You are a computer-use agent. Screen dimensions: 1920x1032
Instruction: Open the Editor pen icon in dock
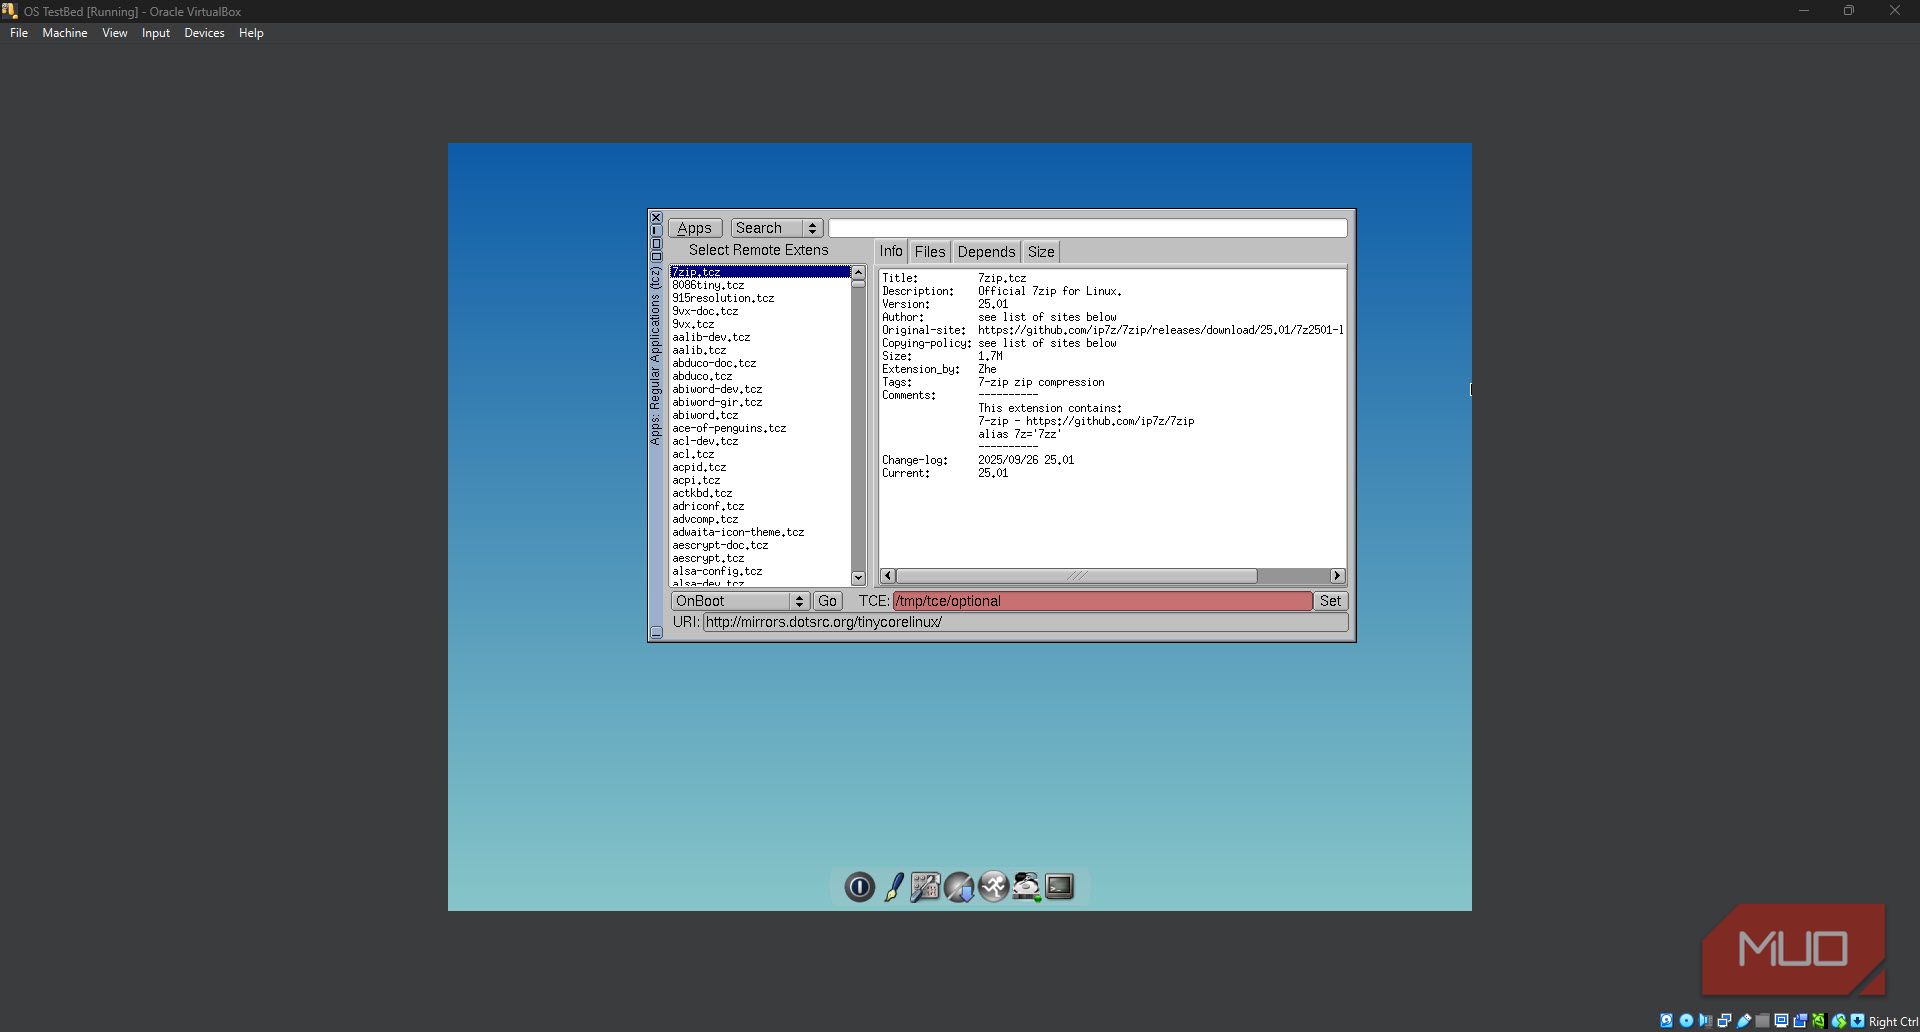(893, 887)
